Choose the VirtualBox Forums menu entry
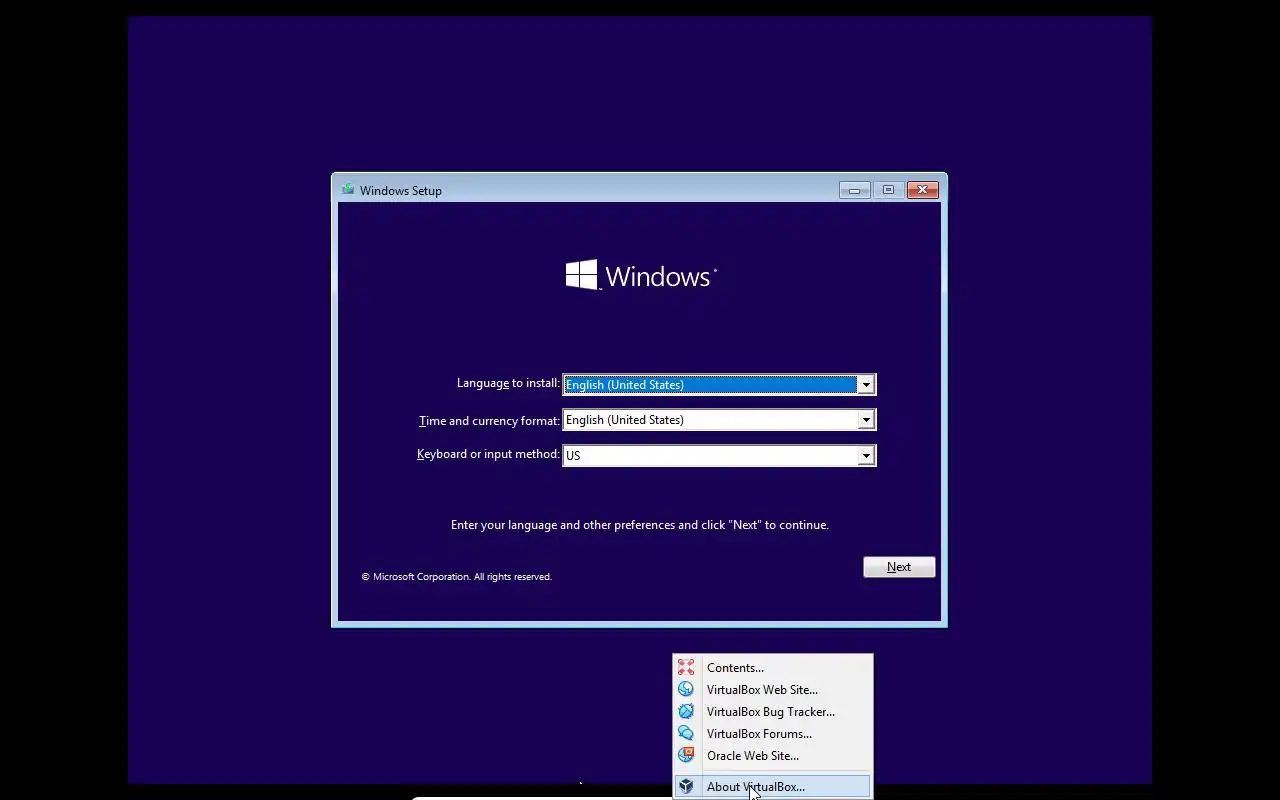The image size is (1280, 800). (773, 734)
